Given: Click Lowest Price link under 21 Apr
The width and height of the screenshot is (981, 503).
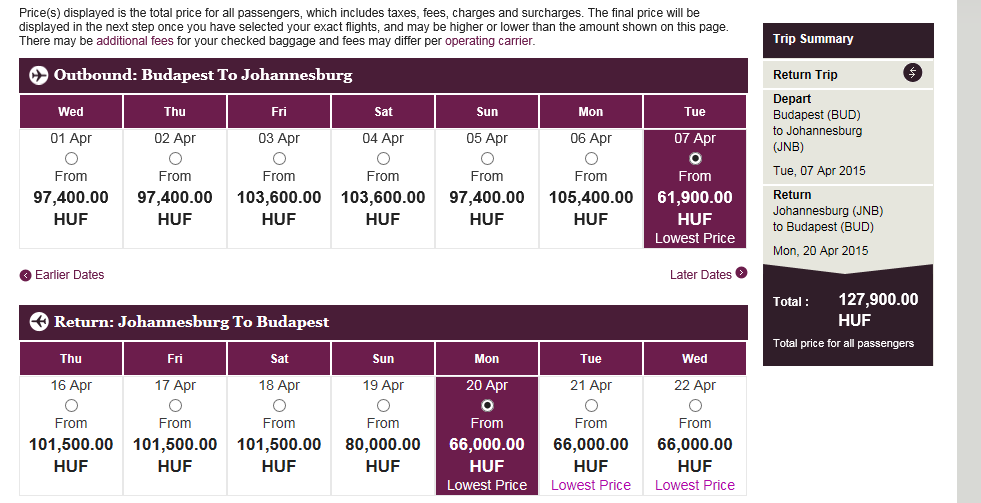Looking at the screenshot, I should click(591, 485).
